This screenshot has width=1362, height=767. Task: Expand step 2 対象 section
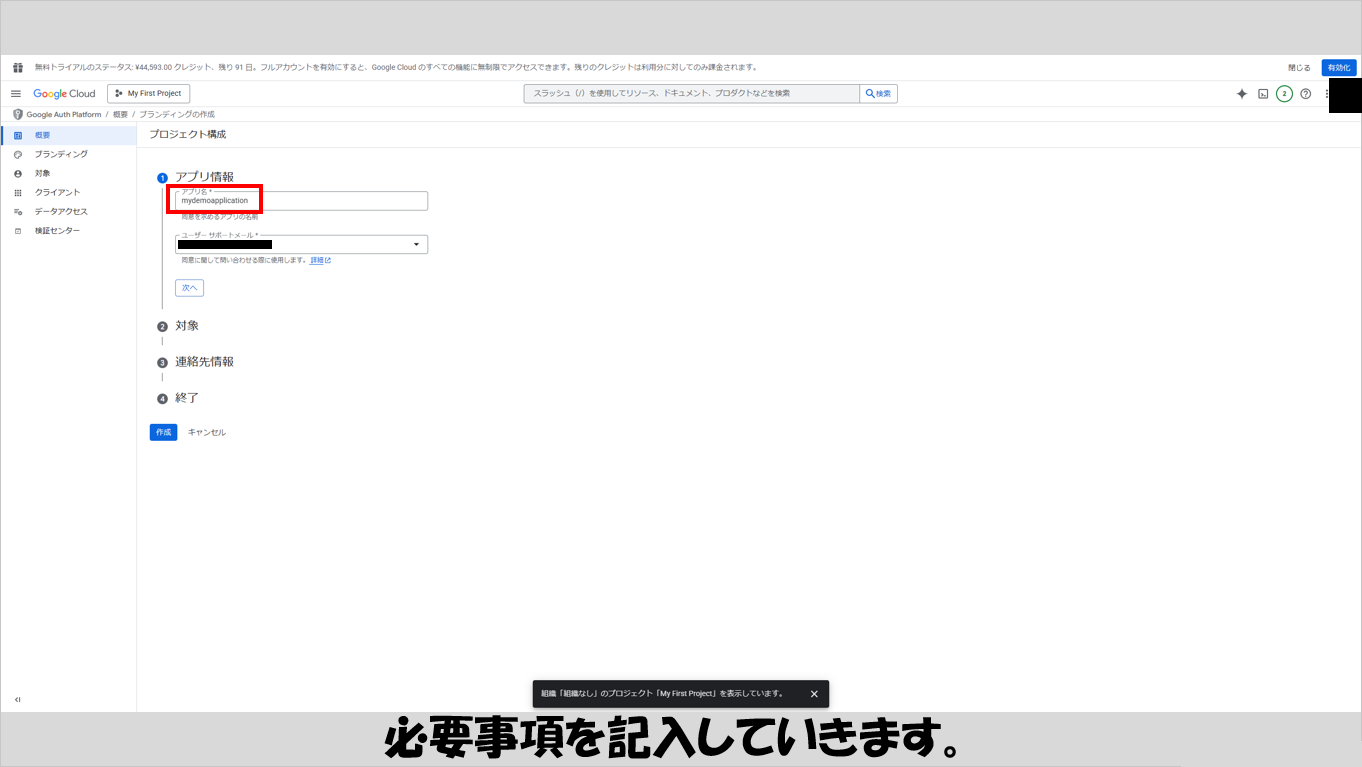(x=187, y=326)
